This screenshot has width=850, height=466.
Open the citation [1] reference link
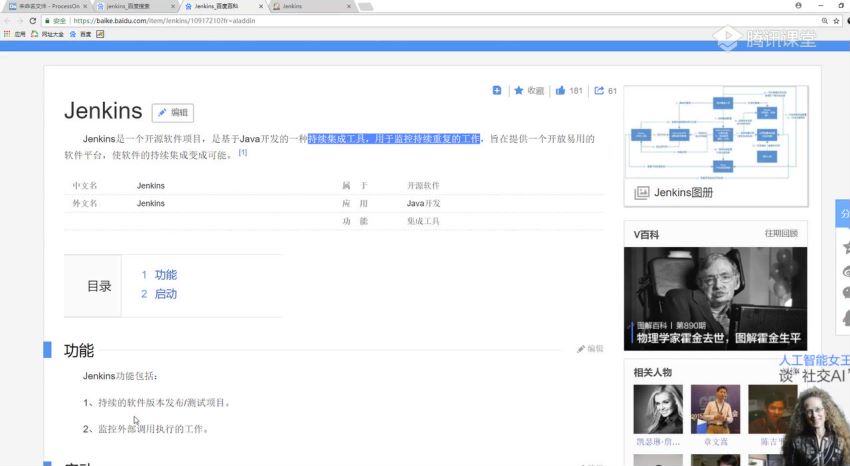click(243, 153)
